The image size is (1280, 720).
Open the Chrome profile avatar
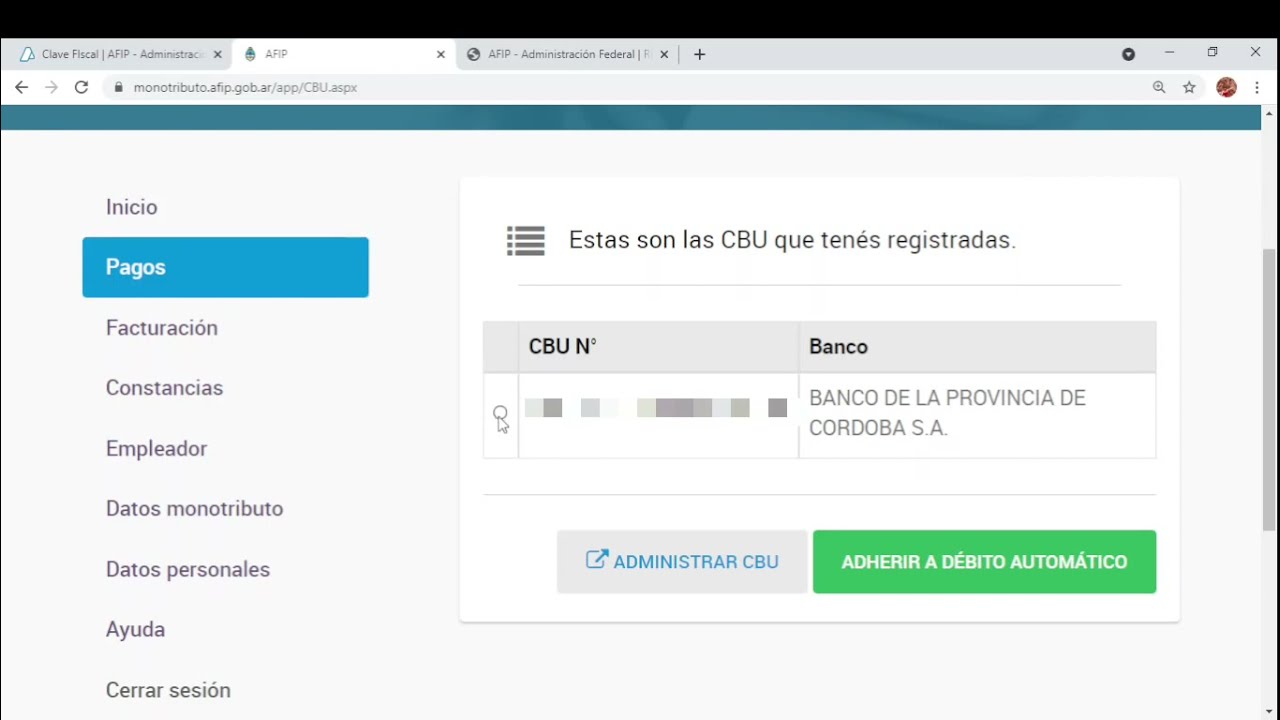click(x=1226, y=87)
